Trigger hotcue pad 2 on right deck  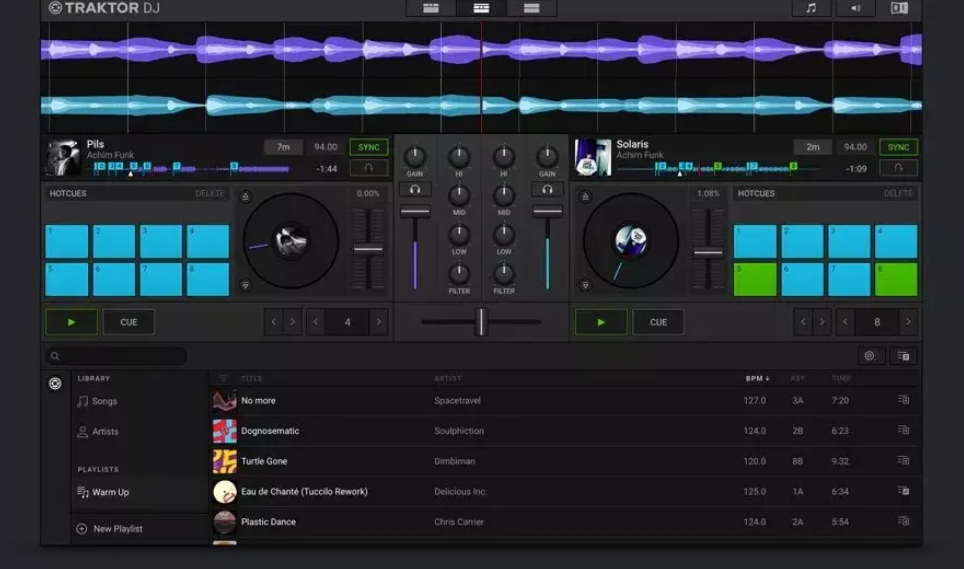pos(802,241)
